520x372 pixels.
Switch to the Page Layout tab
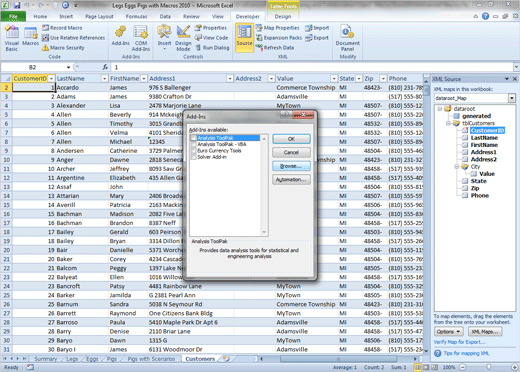click(99, 16)
